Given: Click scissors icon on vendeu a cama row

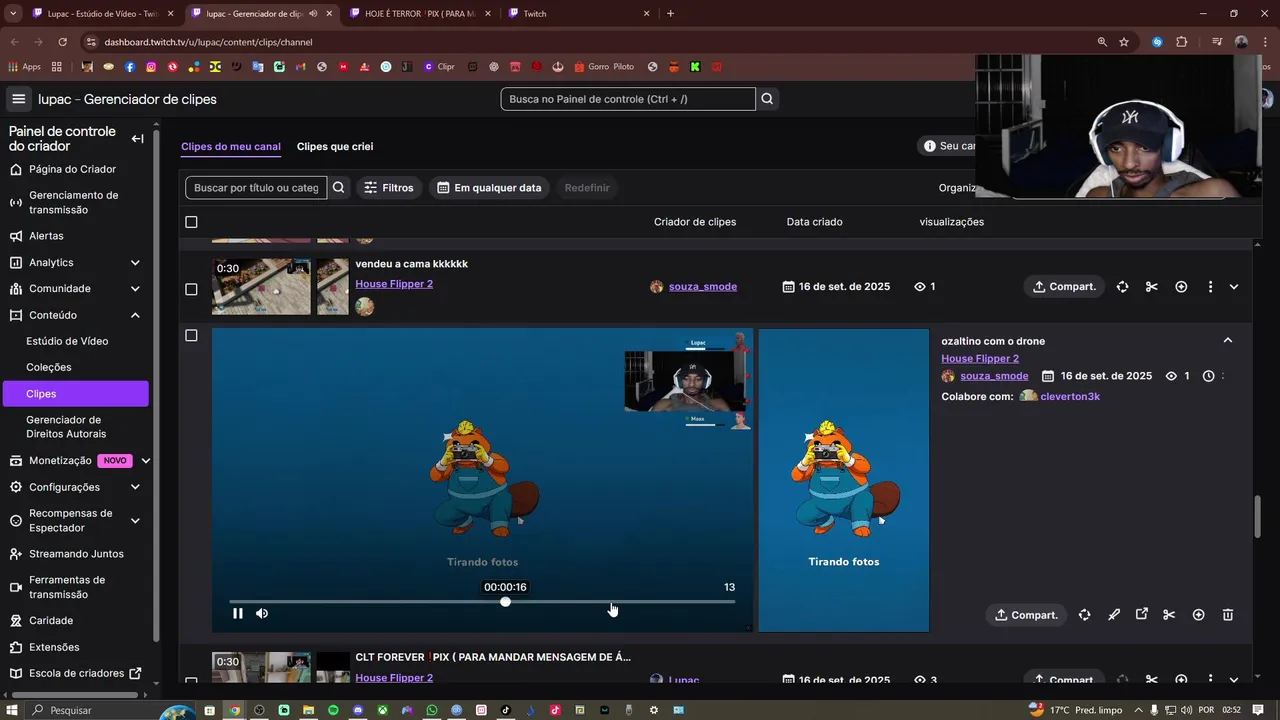Looking at the screenshot, I should (1151, 287).
